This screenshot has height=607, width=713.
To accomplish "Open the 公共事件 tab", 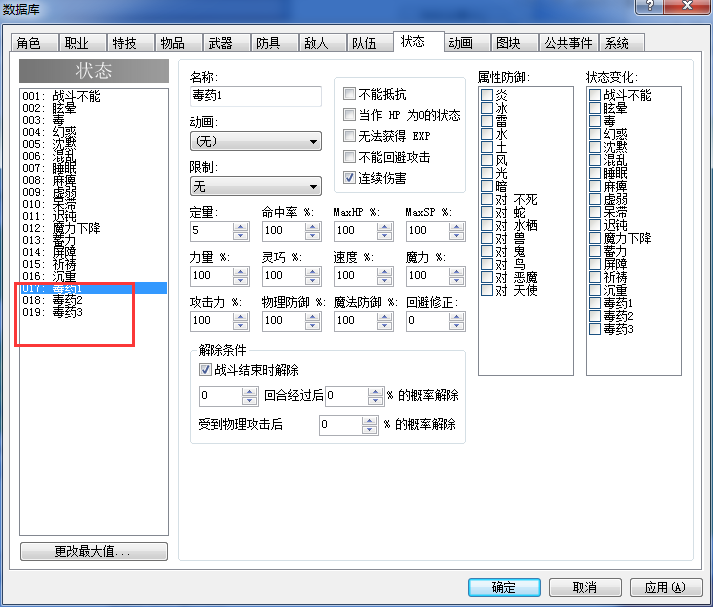I will click(568, 43).
